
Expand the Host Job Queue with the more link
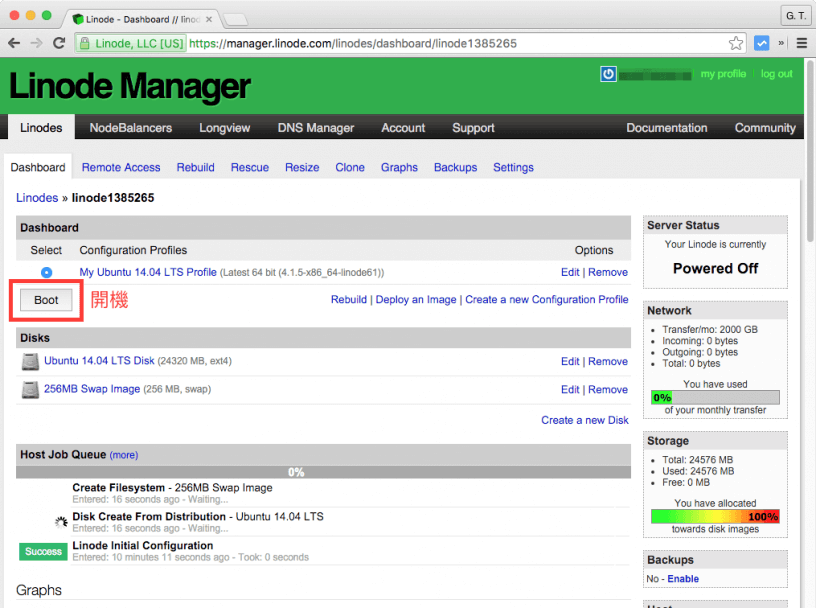124,455
